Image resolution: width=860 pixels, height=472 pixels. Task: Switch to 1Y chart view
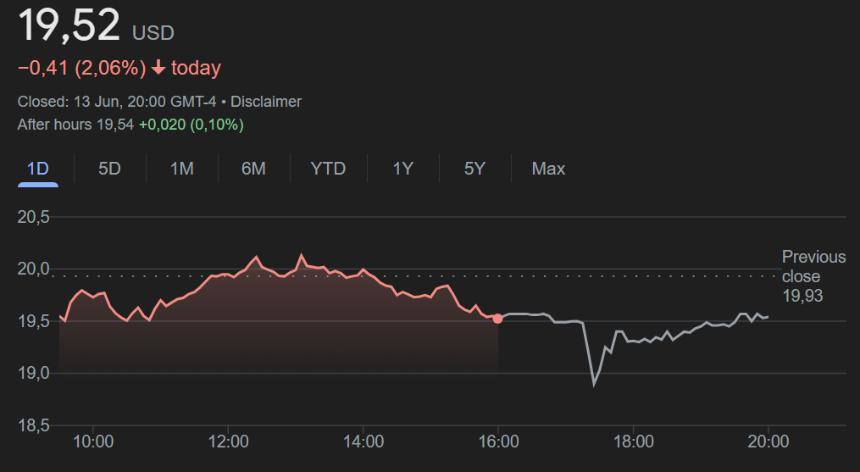tap(402, 168)
